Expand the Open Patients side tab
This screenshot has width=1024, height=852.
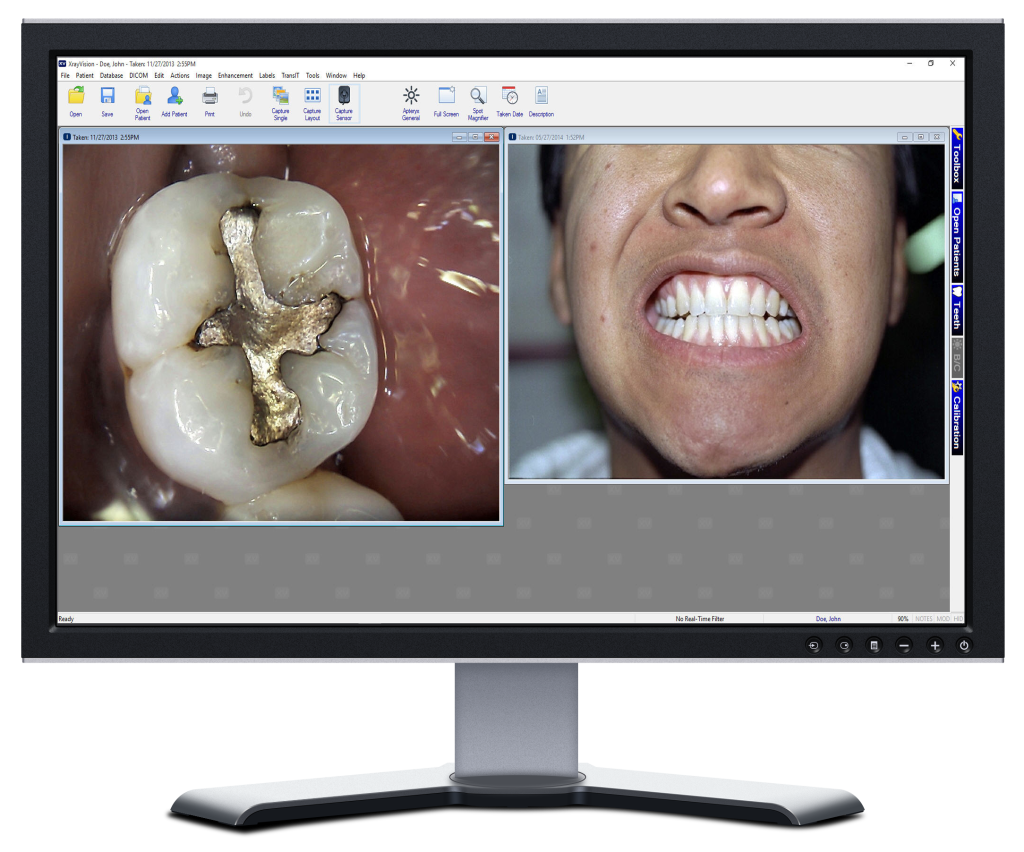pyautogui.click(x=956, y=238)
